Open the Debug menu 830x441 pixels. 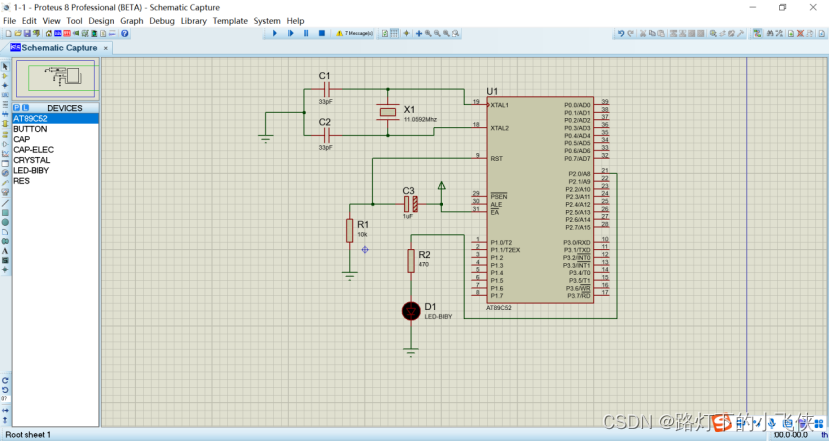(162, 21)
